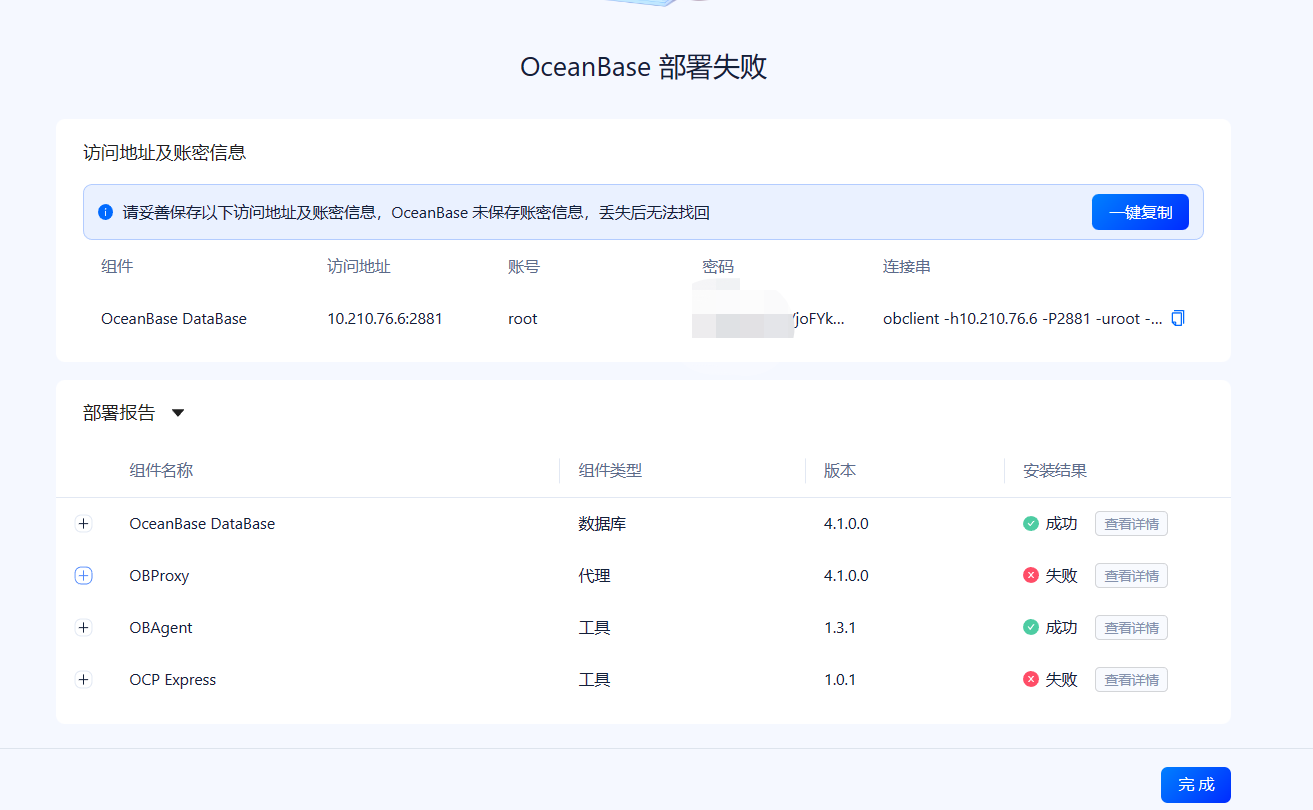
Task: Click the 访问地址及账密信息 heading
Action: pyautogui.click(x=165, y=153)
